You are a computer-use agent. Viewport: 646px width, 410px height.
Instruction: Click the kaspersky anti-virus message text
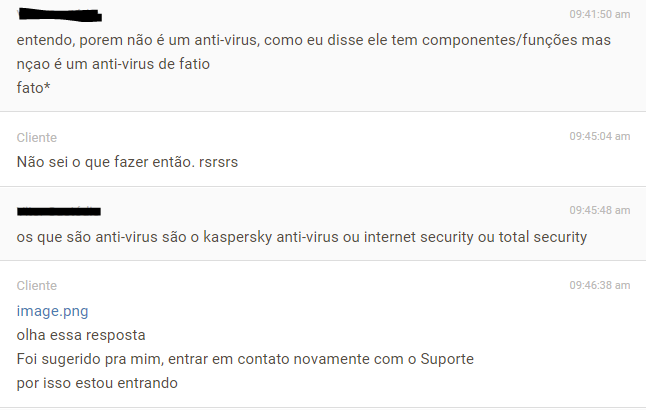click(302, 237)
